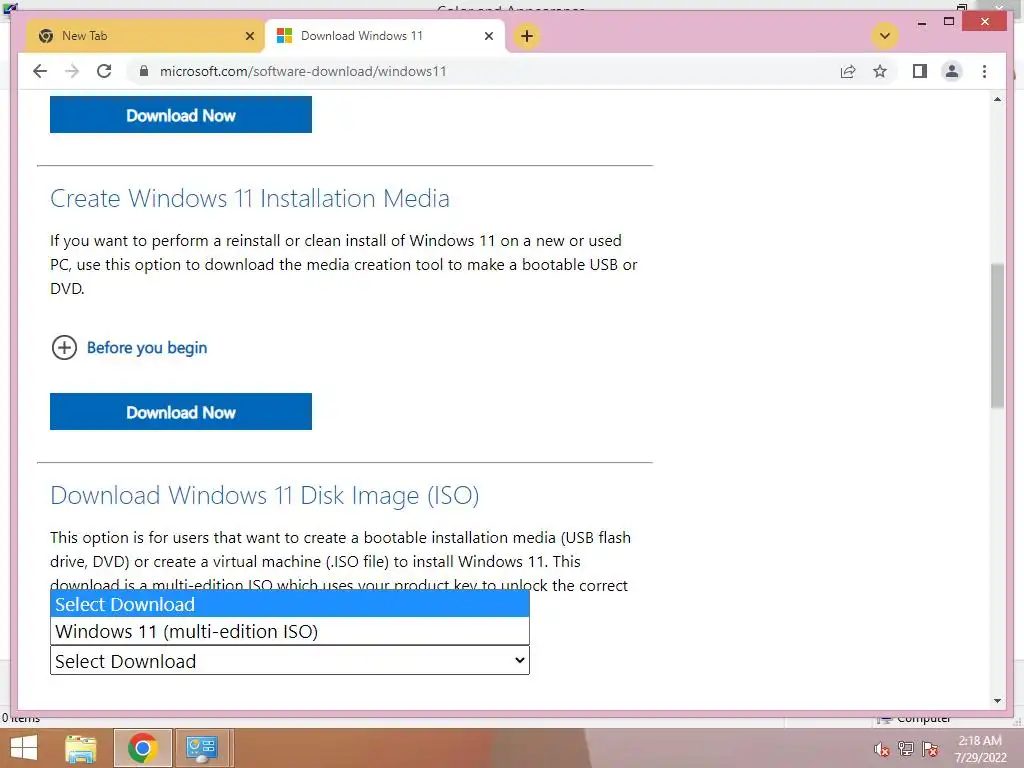The image size is (1024, 768).
Task: Click Download Windows 11 Disk Image heading
Action: click(x=264, y=496)
